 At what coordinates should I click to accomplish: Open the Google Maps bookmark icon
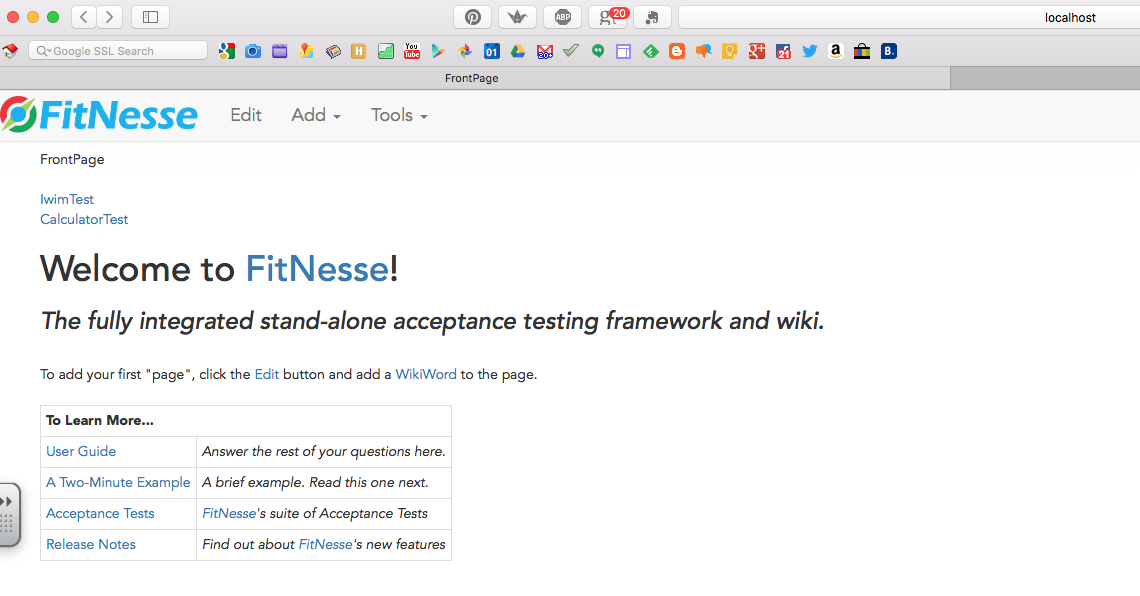tap(306, 51)
